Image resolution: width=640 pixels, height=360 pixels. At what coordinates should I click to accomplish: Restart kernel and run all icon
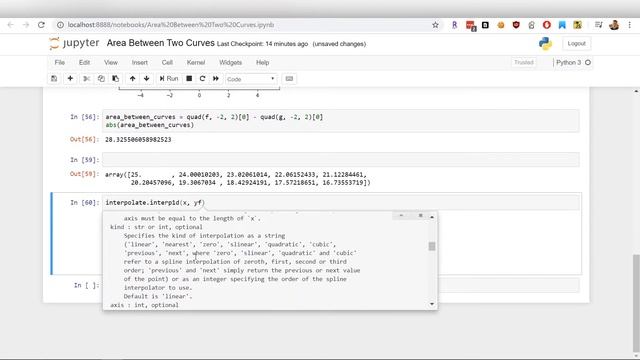(x=216, y=79)
